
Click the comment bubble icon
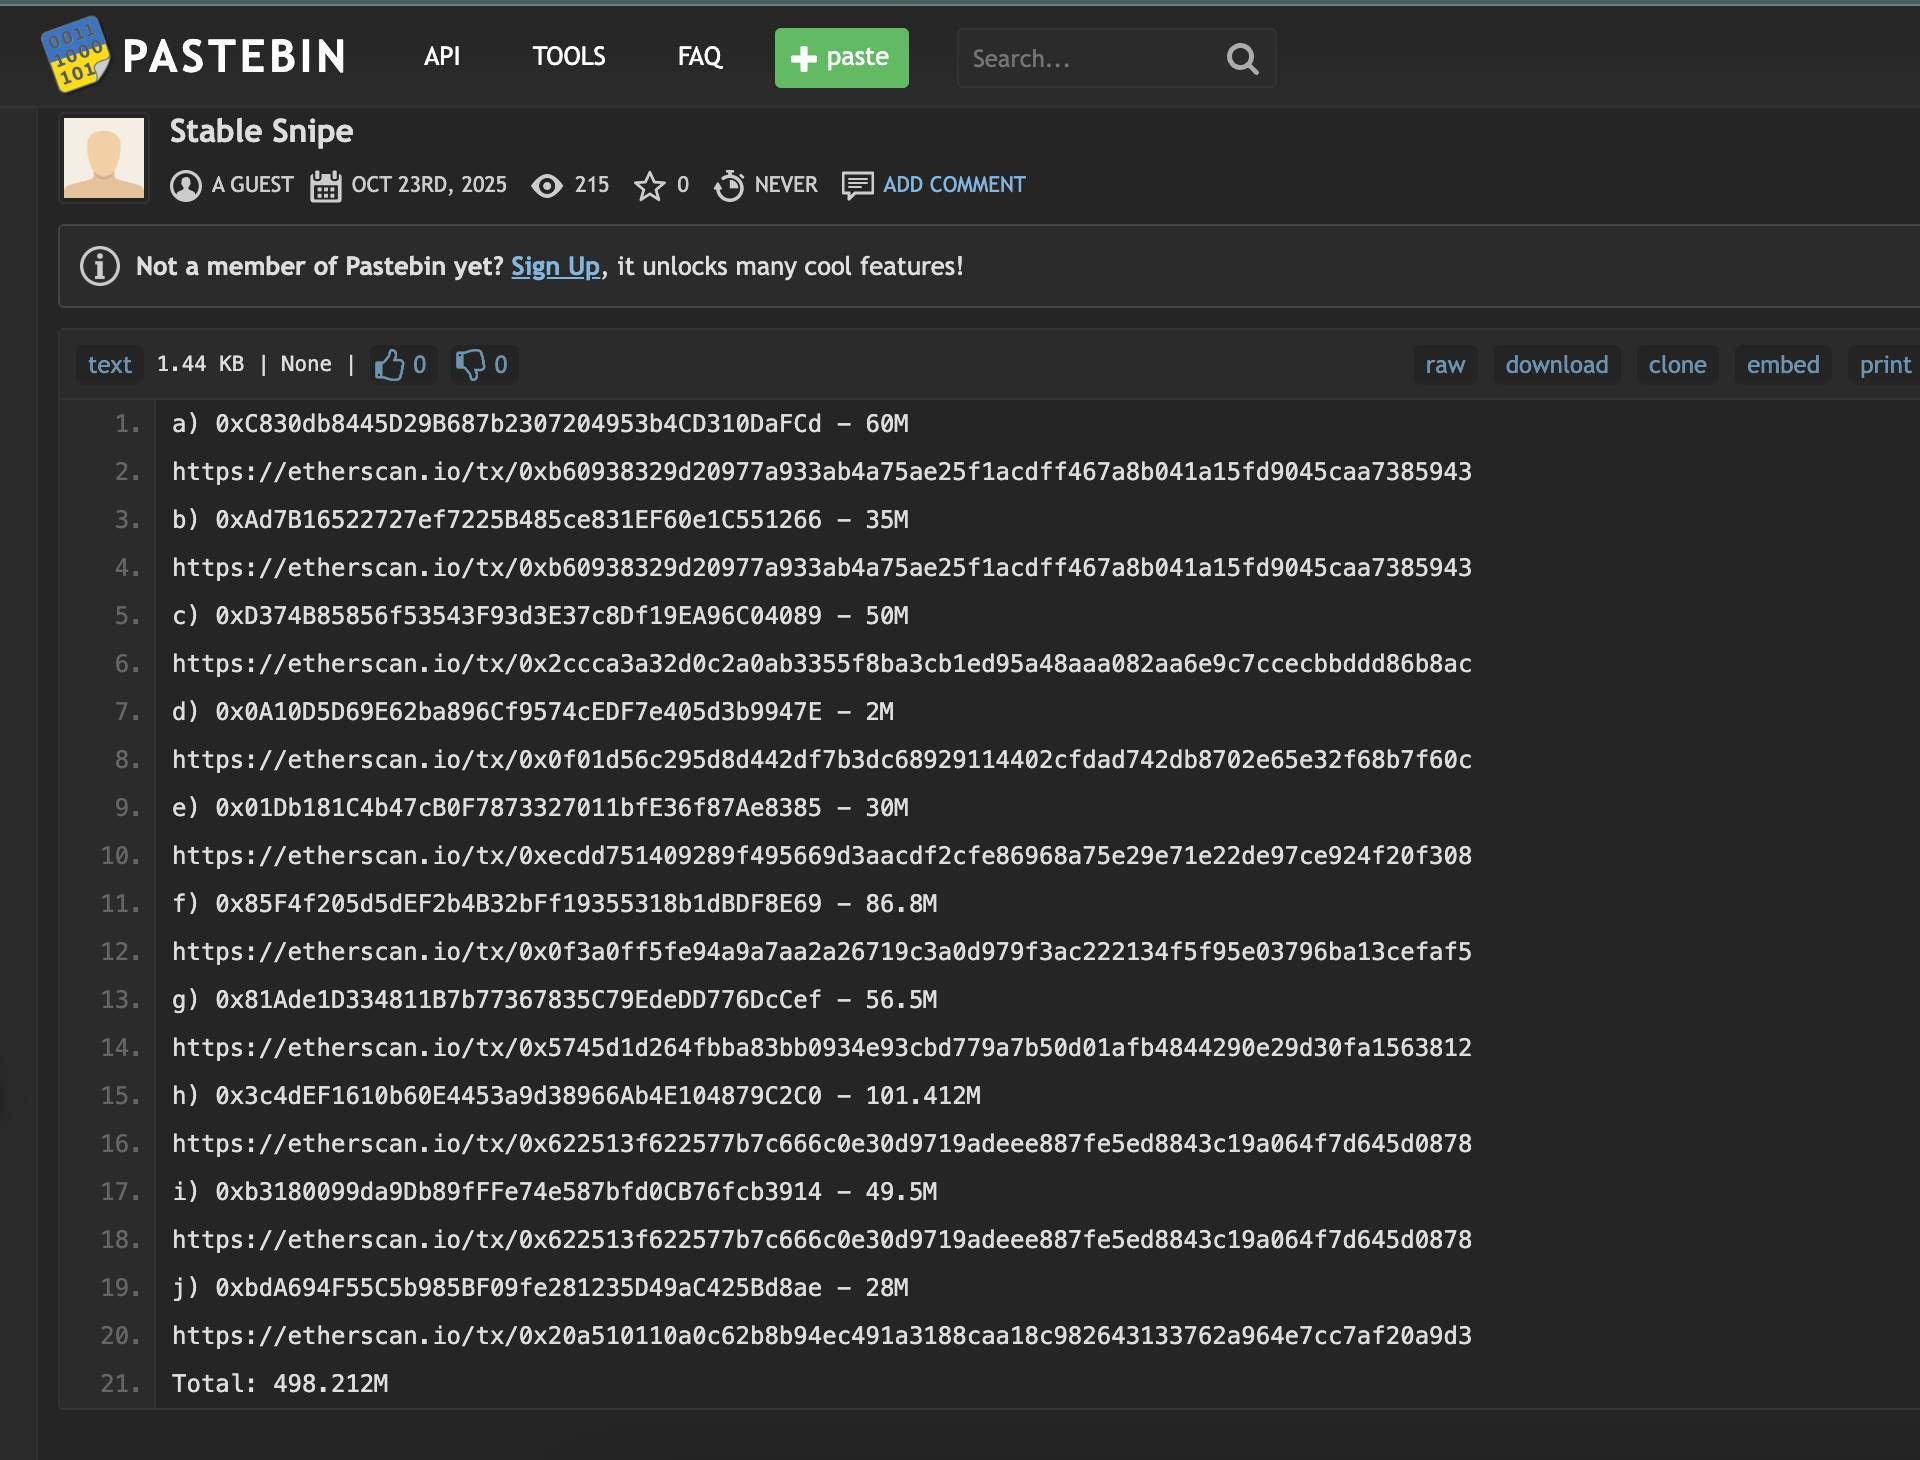(x=857, y=186)
